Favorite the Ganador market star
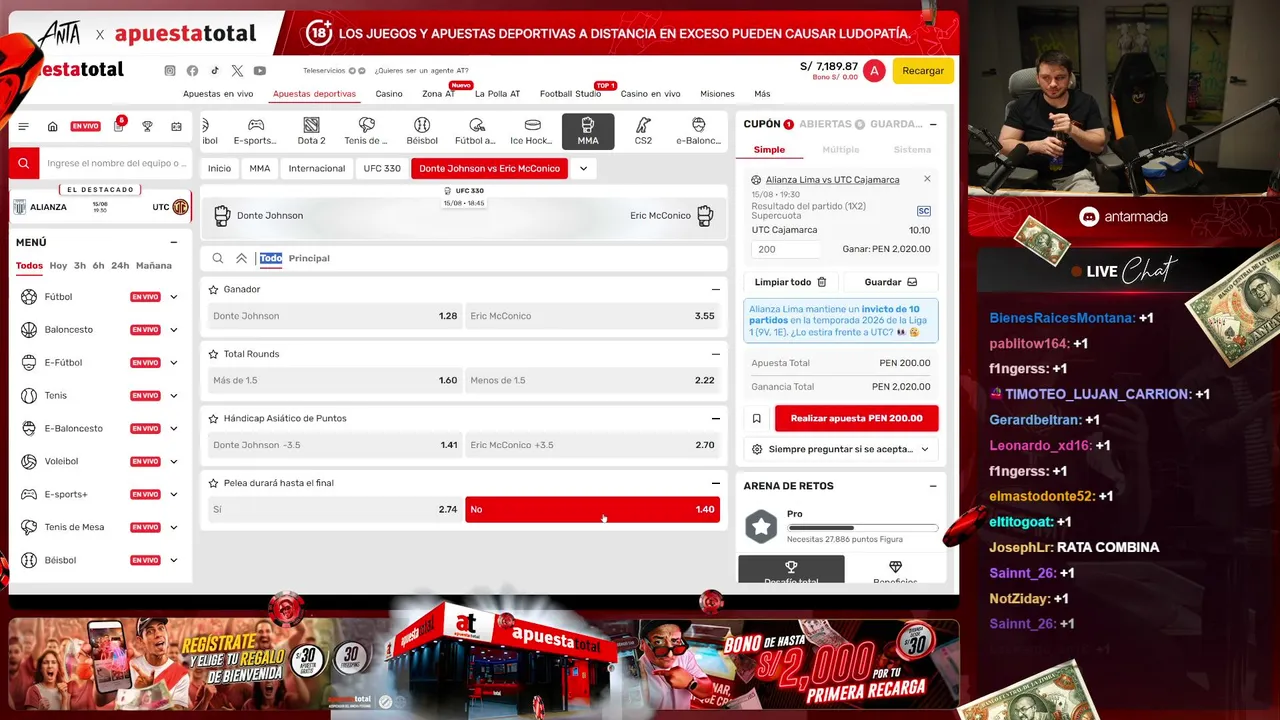 (x=213, y=289)
